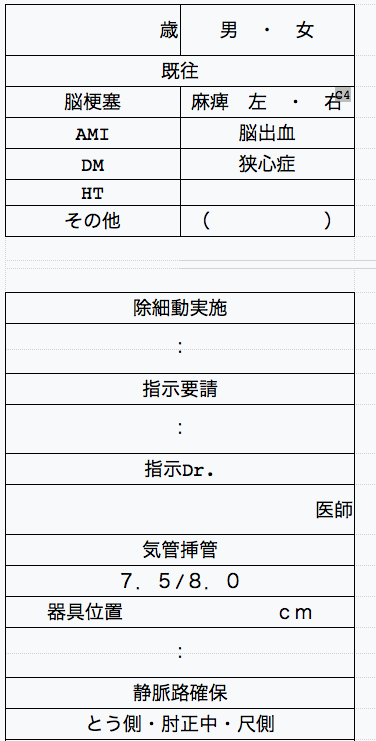
Task: Select the 7.5/8.0 tube size cell
Action: pyautogui.click(x=180, y=581)
